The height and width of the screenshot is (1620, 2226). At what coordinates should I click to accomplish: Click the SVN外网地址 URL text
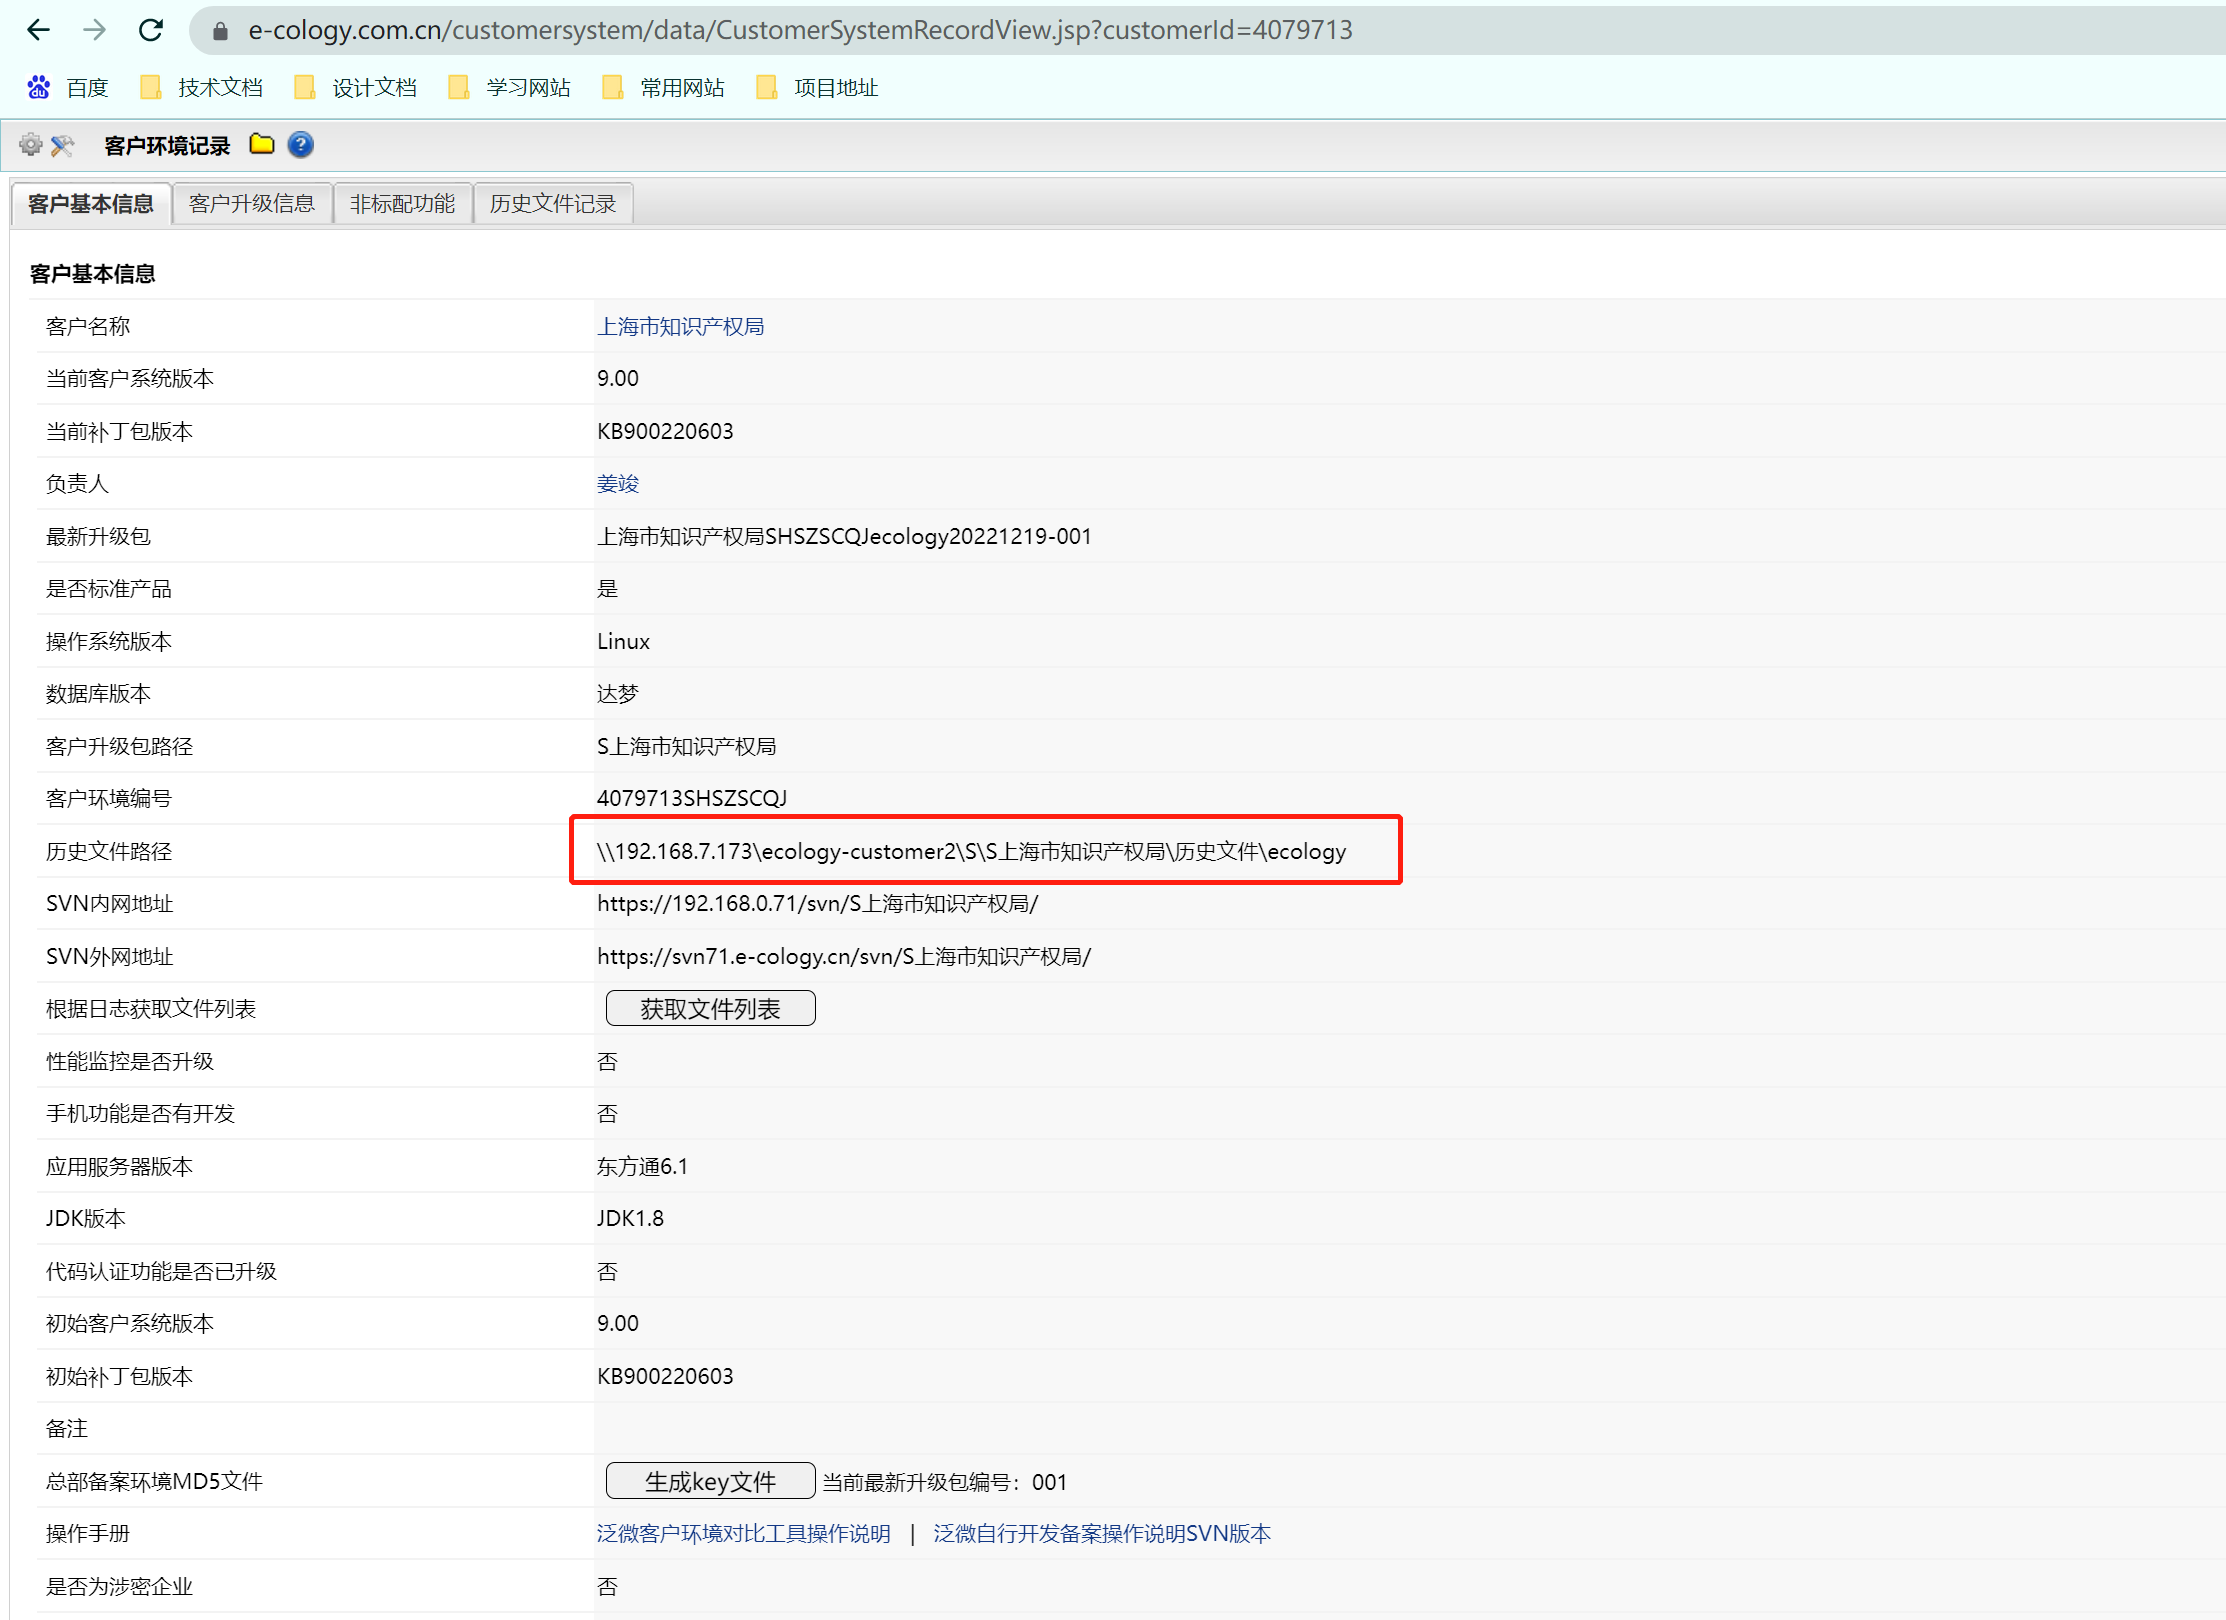pyautogui.click(x=844, y=957)
